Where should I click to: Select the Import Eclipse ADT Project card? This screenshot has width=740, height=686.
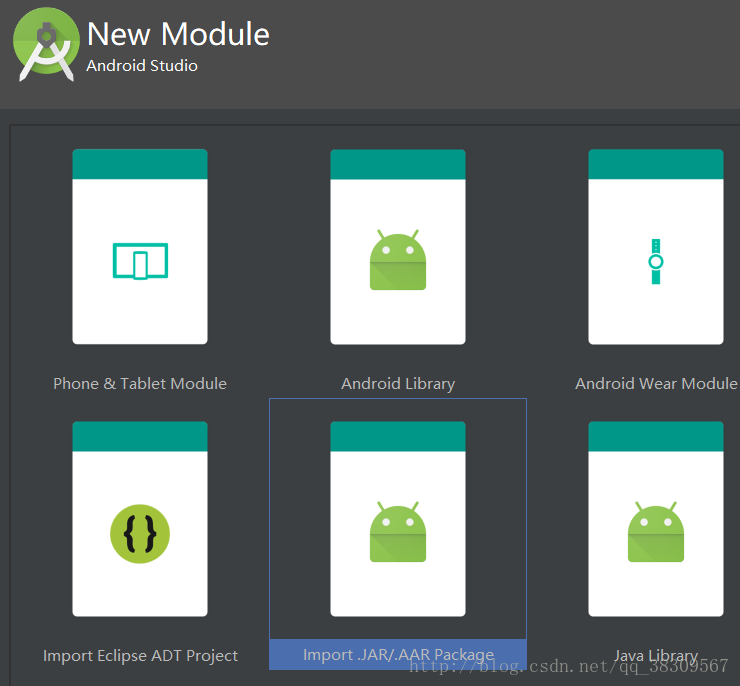click(140, 519)
